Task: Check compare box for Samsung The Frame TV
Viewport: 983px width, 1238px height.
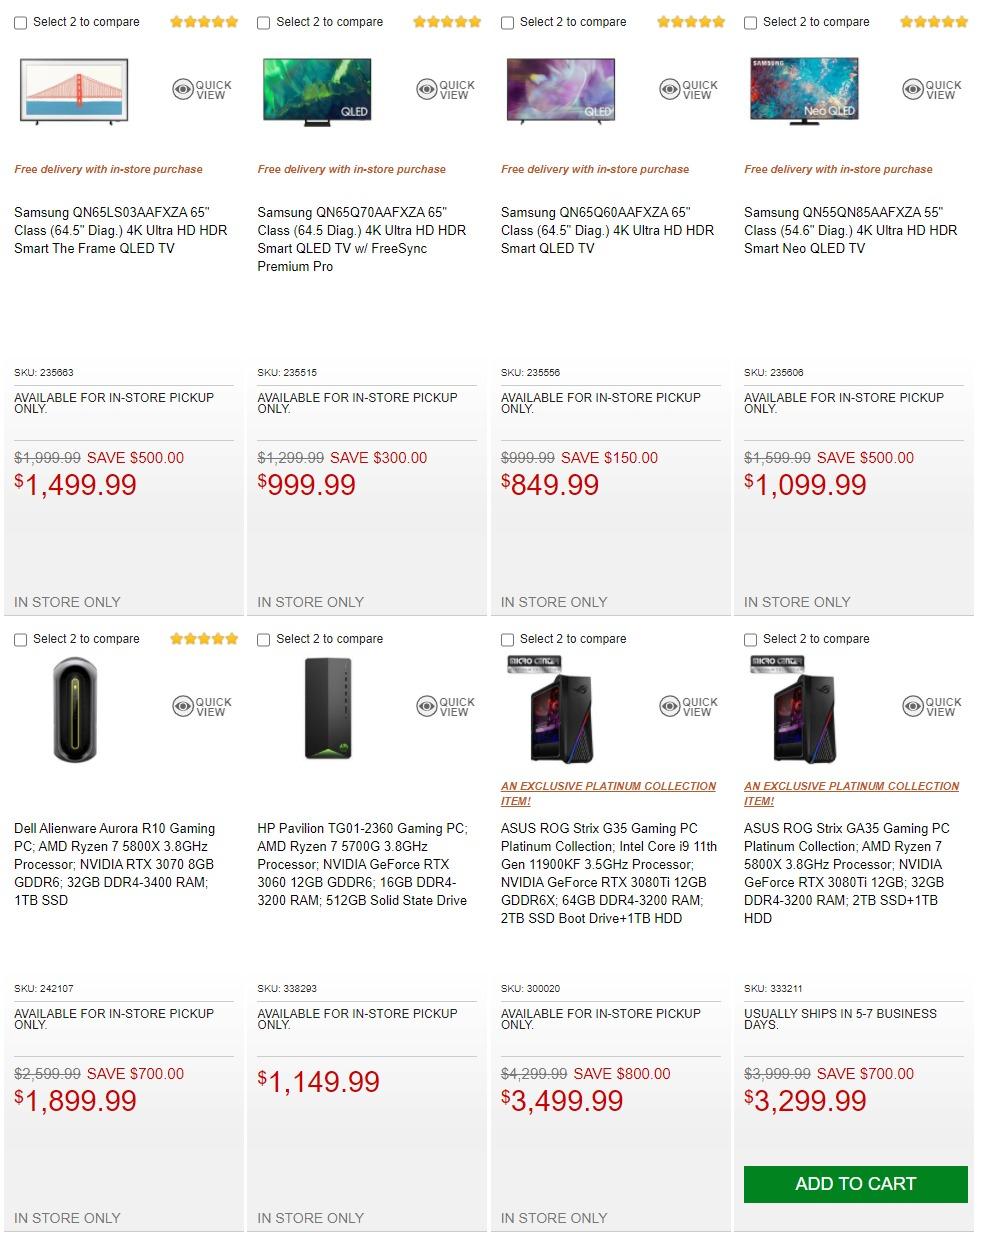Action: click(x=21, y=23)
